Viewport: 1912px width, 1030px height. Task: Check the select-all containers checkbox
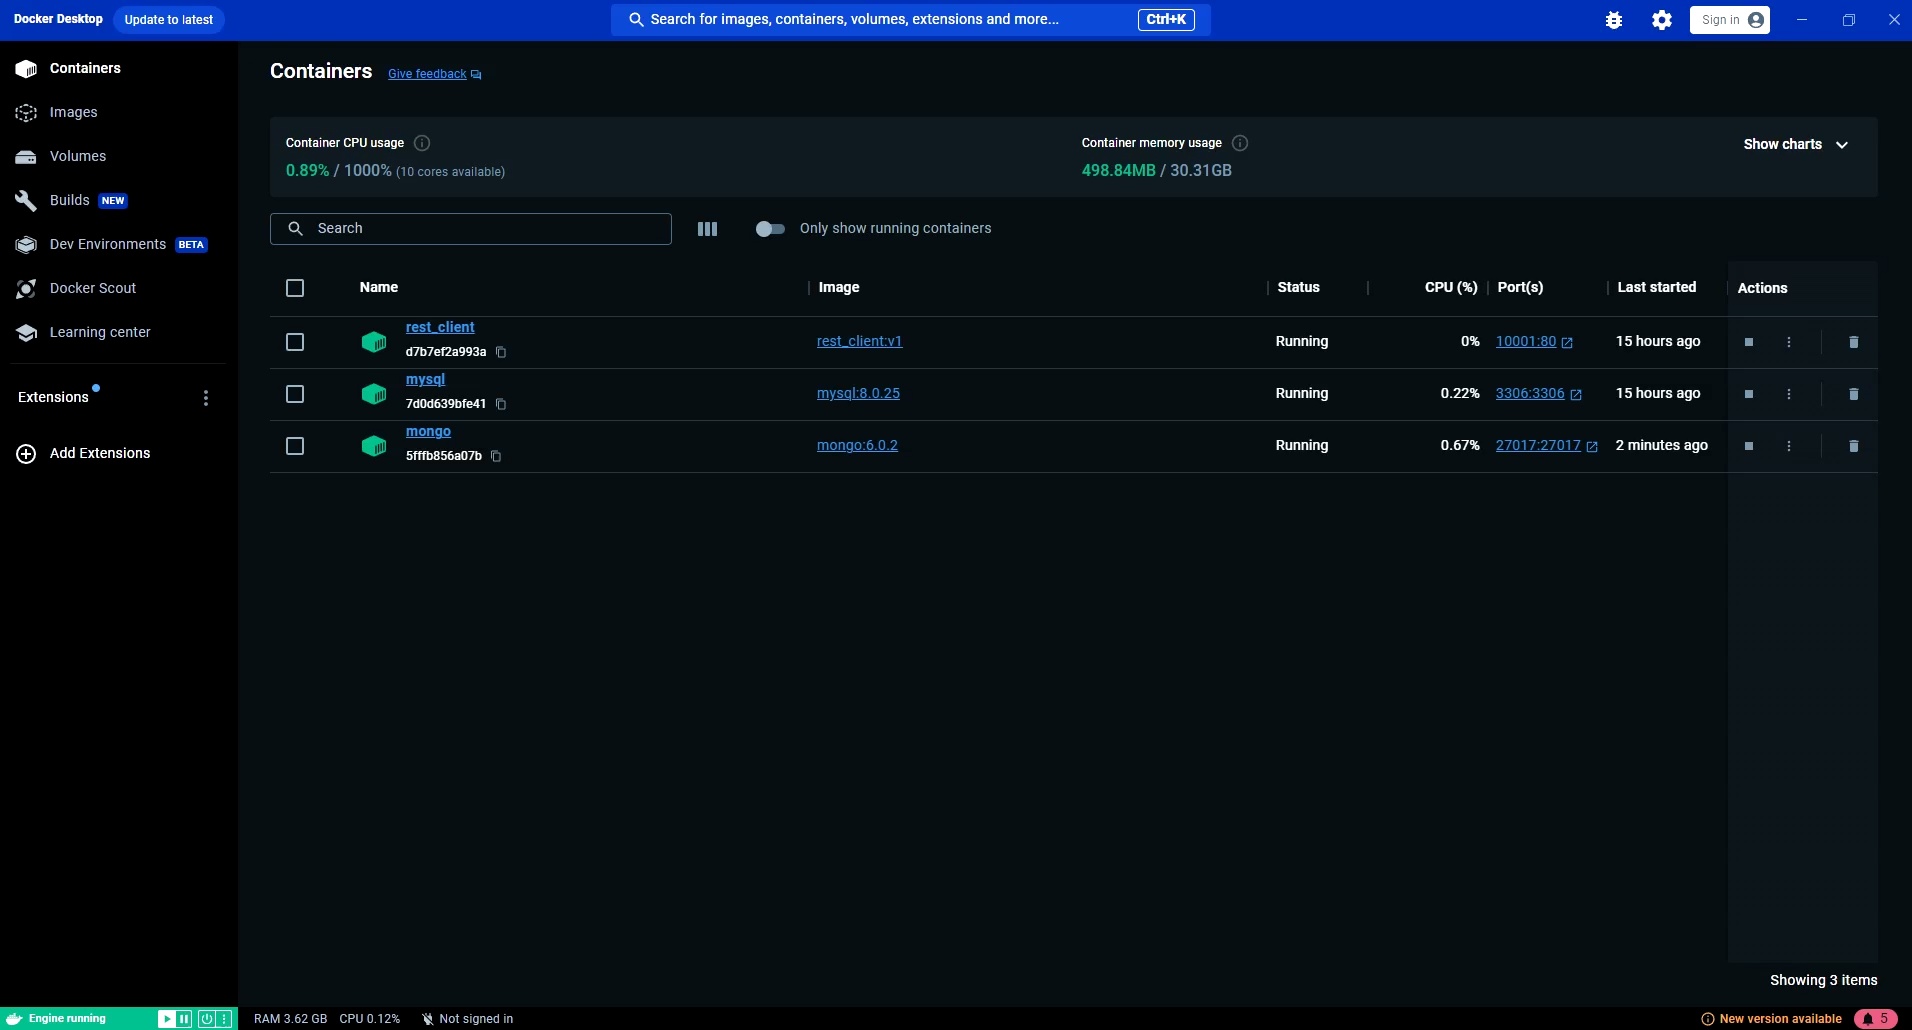click(295, 288)
